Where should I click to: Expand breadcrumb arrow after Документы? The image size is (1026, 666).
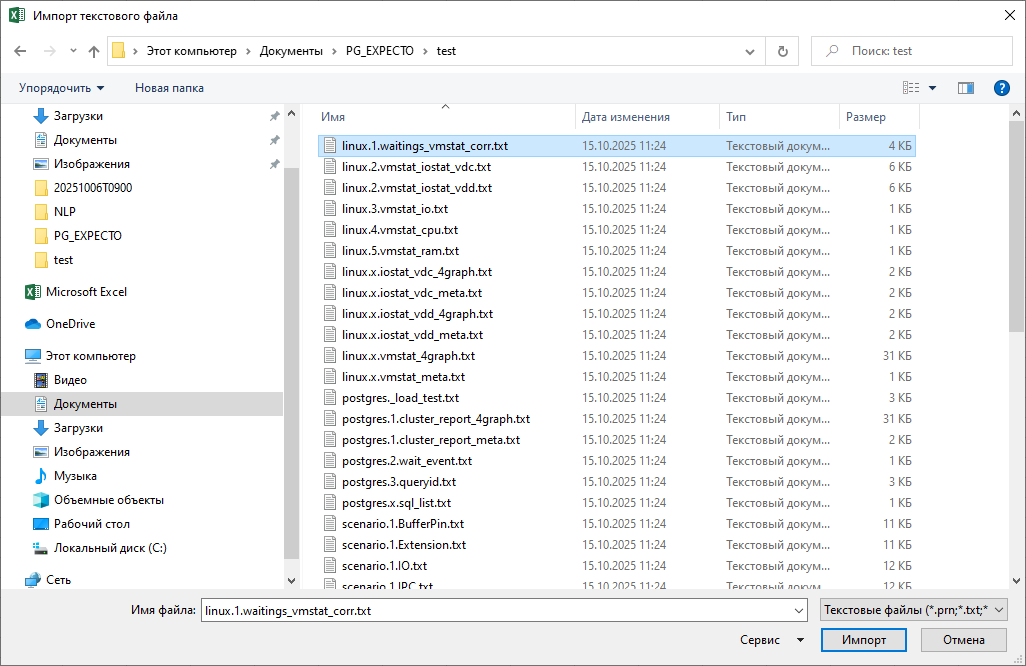point(334,51)
